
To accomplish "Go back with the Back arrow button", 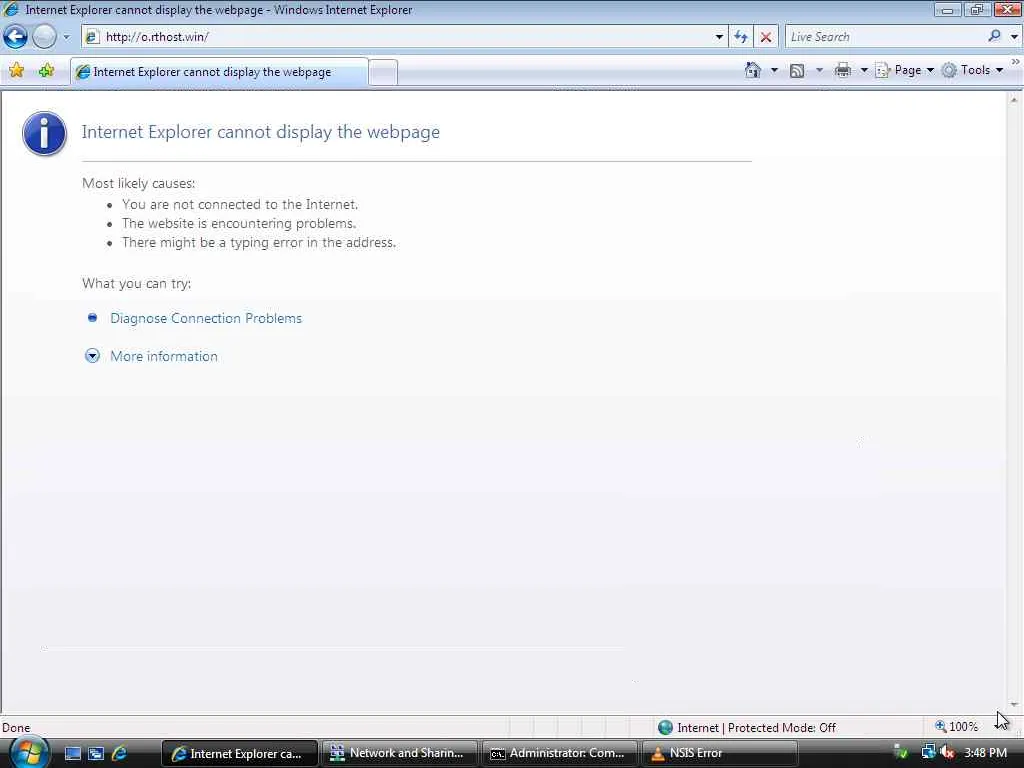I will (x=15, y=37).
